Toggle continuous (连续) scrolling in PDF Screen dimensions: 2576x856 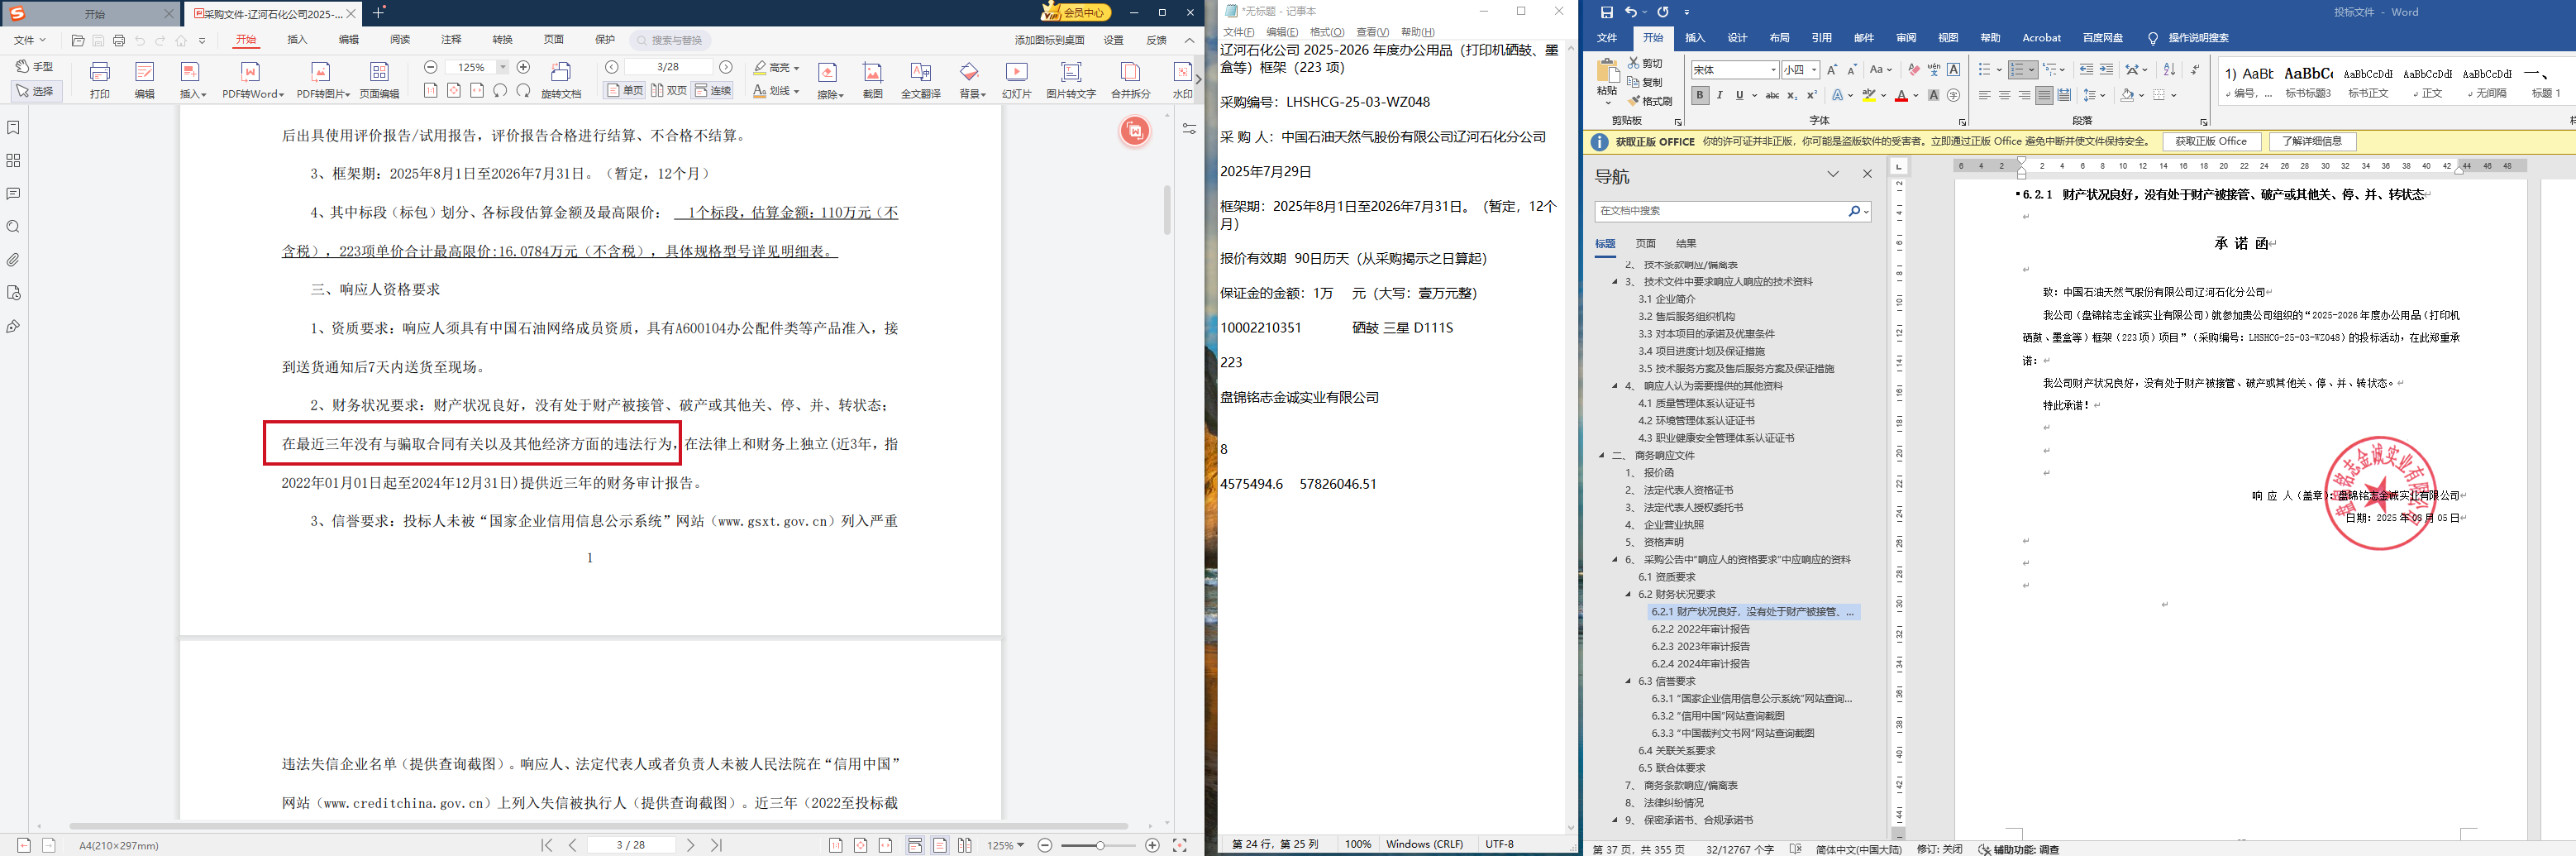tap(713, 91)
